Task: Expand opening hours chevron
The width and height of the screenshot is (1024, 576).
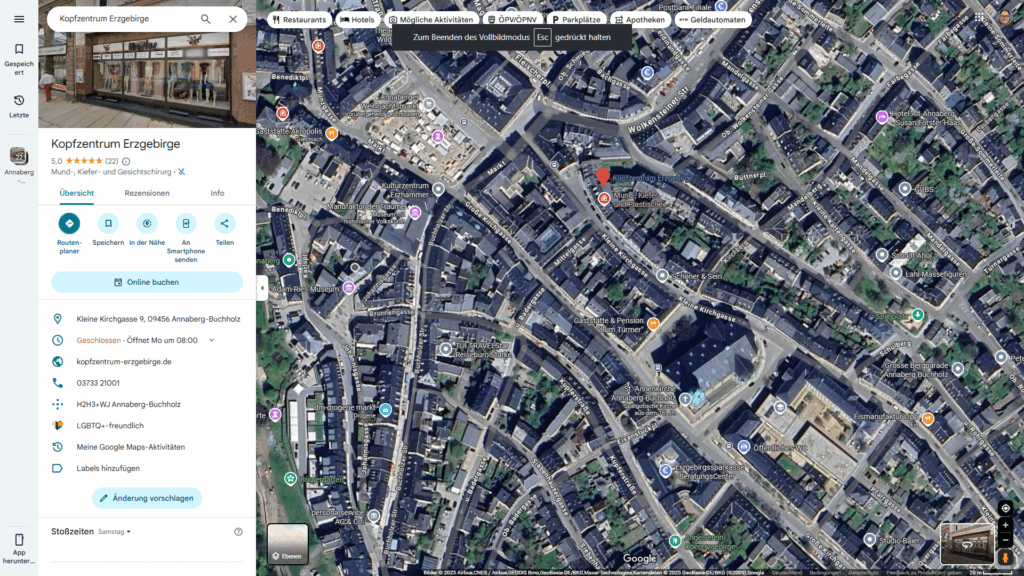Action: [212, 340]
